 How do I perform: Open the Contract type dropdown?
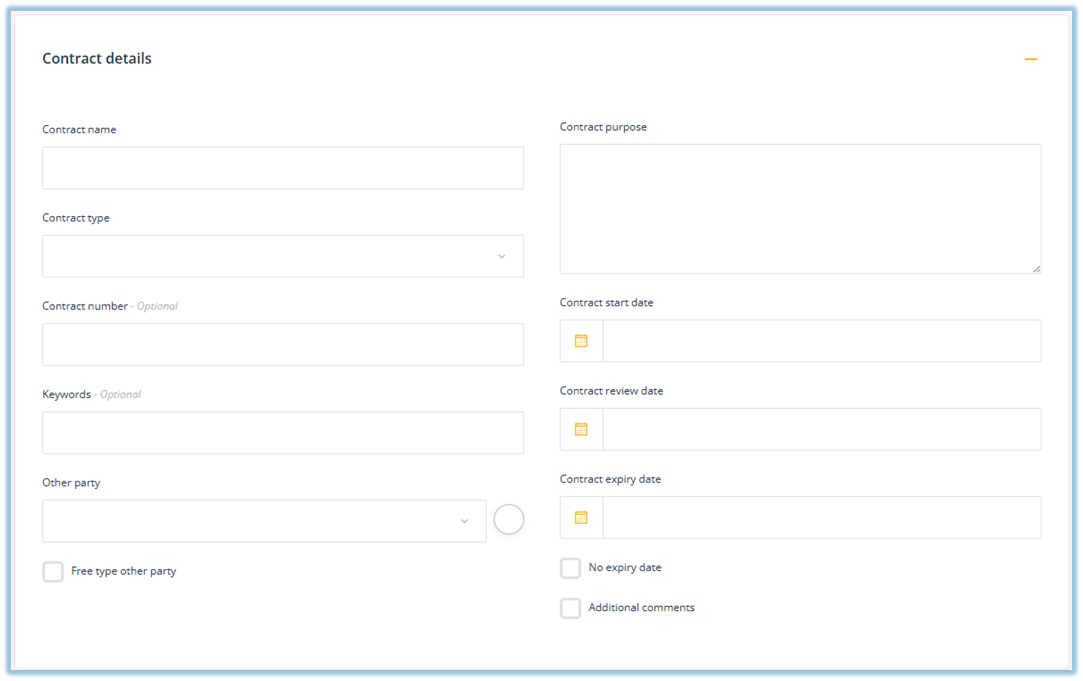pyautogui.click(x=283, y=257)
